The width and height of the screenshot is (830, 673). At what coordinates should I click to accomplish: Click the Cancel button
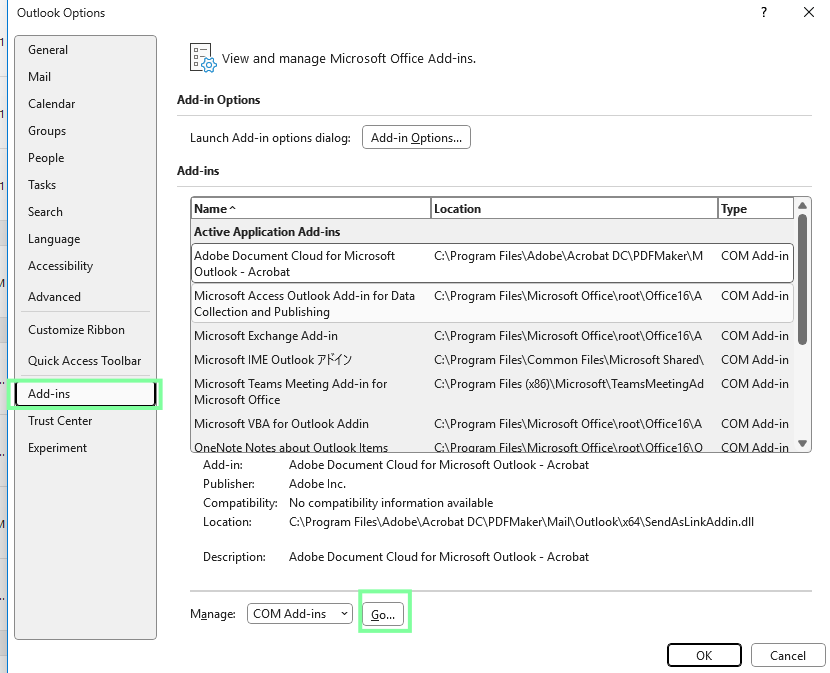pyautogui.click(x=788, y=656)
